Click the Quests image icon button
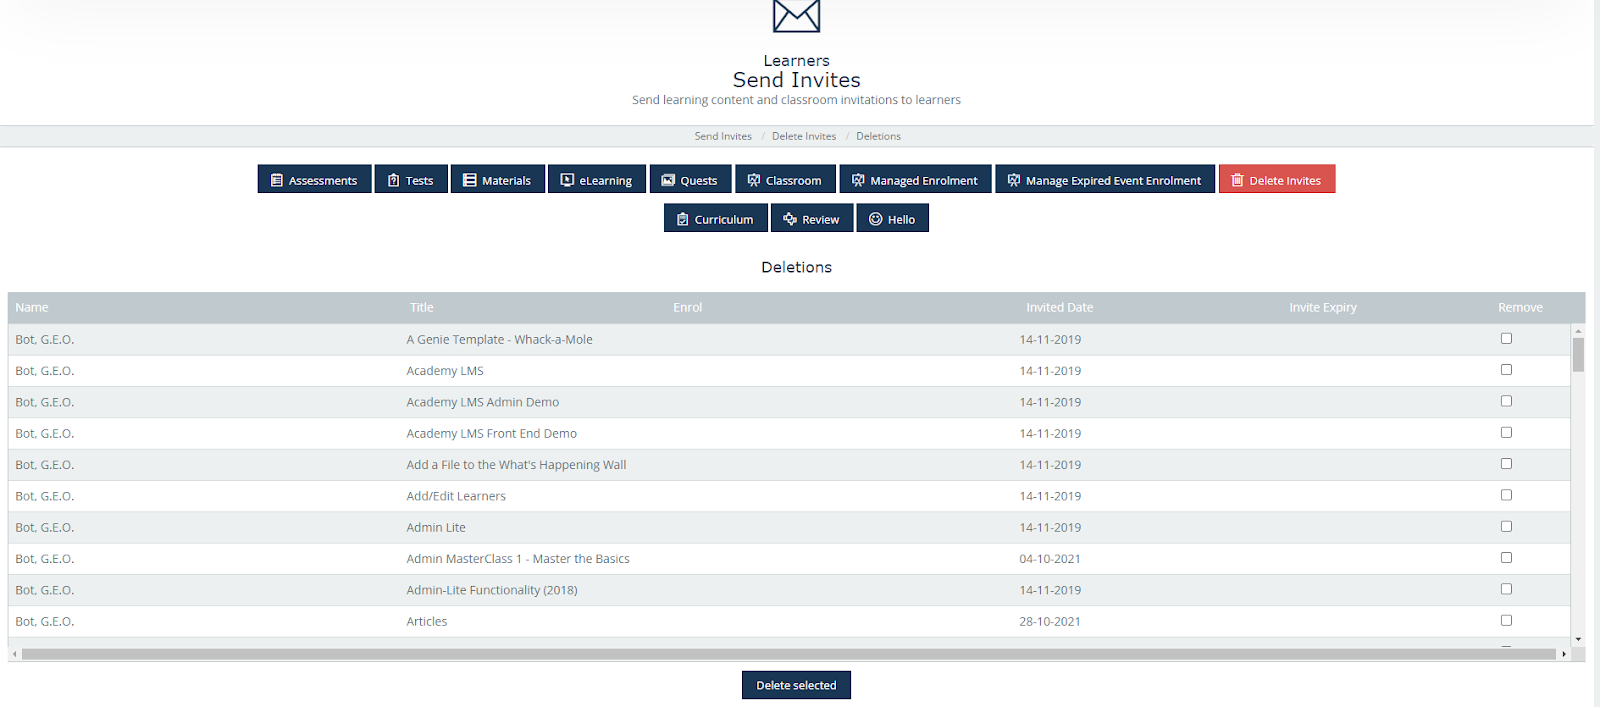This screenshot has height=707, width=1600. pos(668,180)
